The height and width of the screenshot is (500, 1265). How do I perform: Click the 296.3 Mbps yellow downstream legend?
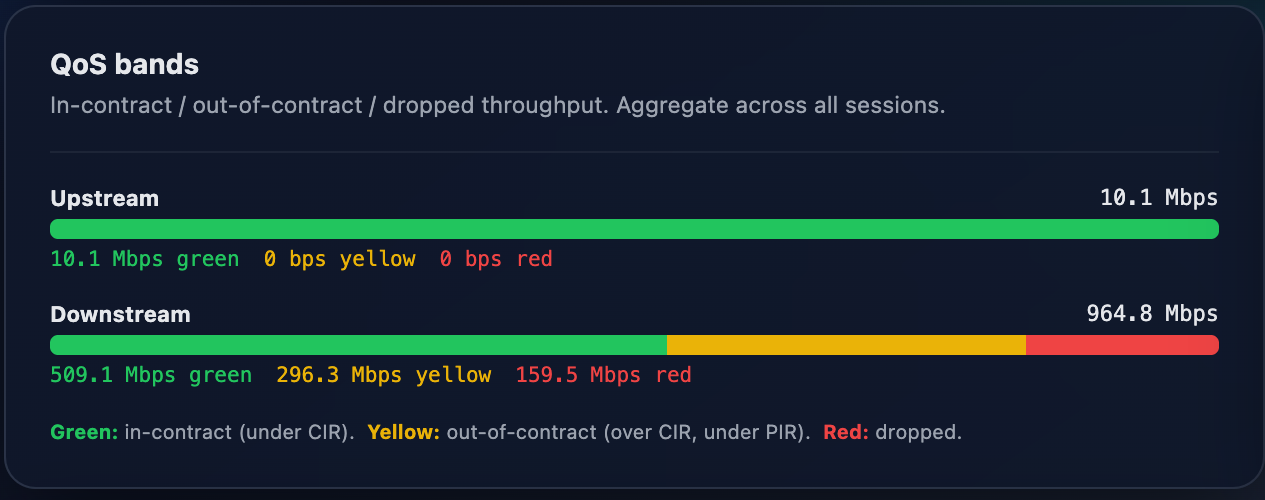[384, 375]
